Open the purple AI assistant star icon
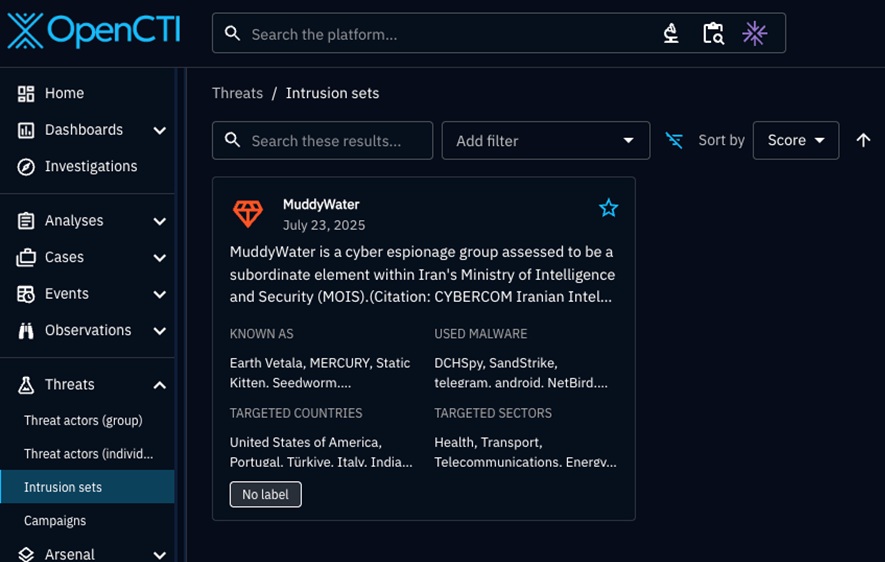885x562 pixels. pos(755,33)
